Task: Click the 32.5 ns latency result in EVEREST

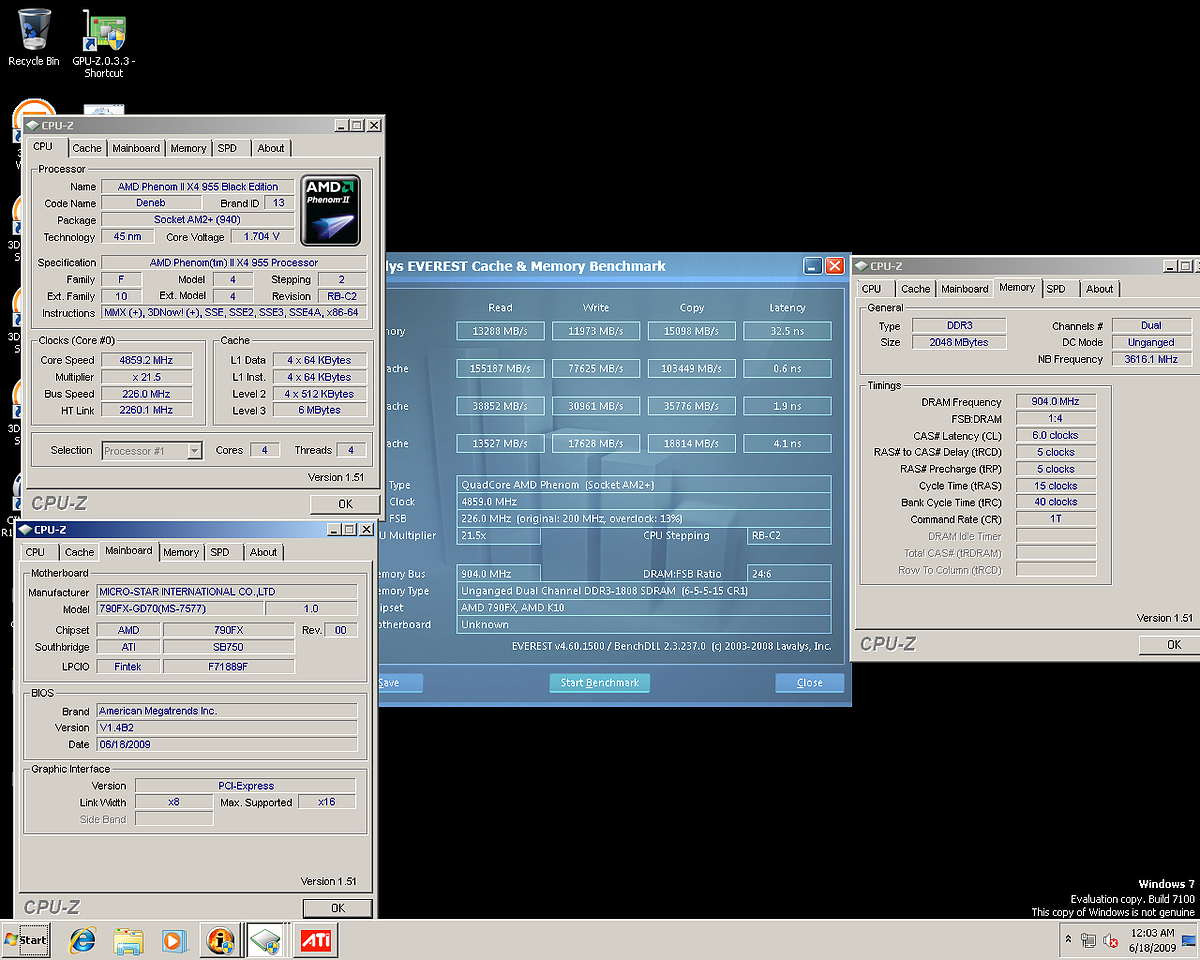Action: tap(787, 331)
